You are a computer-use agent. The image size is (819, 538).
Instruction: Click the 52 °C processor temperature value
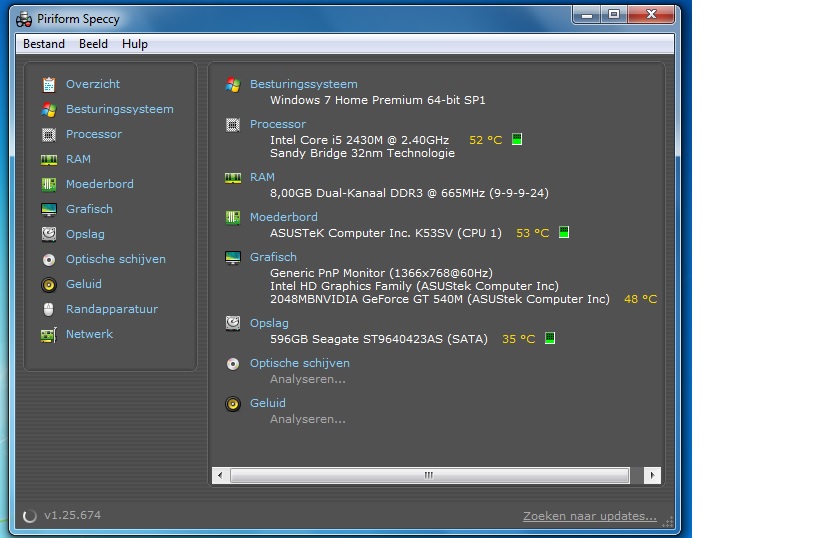[x=485, y=140]
